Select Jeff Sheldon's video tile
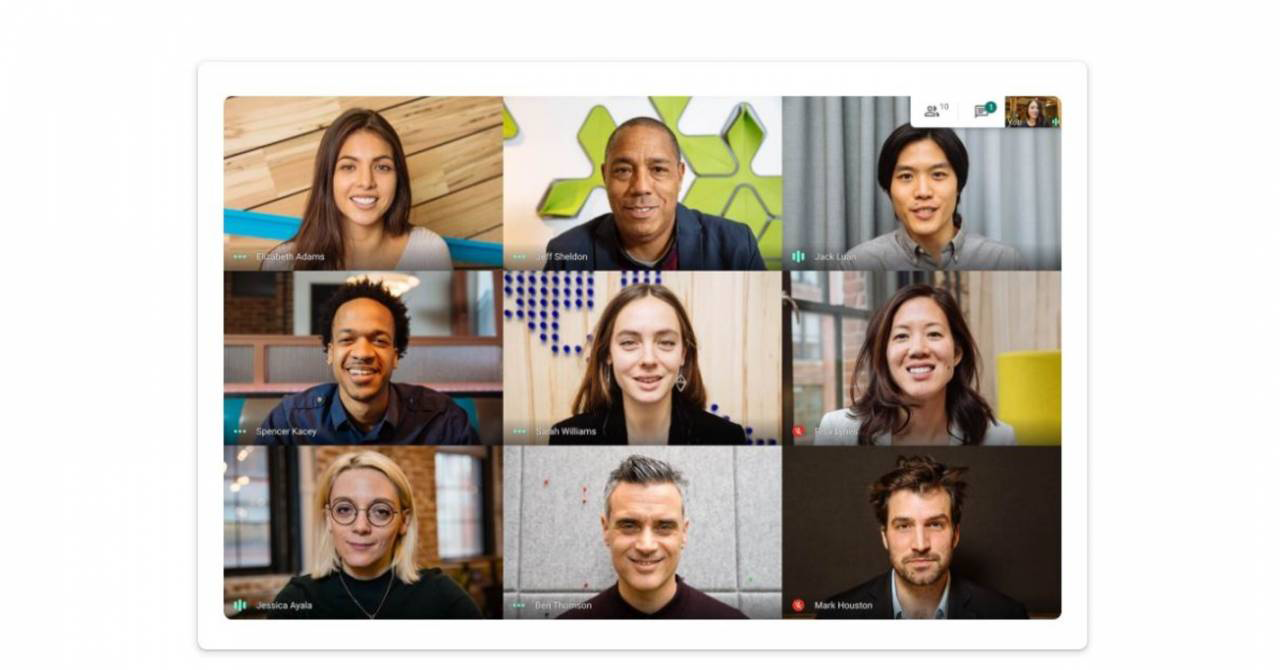1280x670 pixels. (642, 183)
